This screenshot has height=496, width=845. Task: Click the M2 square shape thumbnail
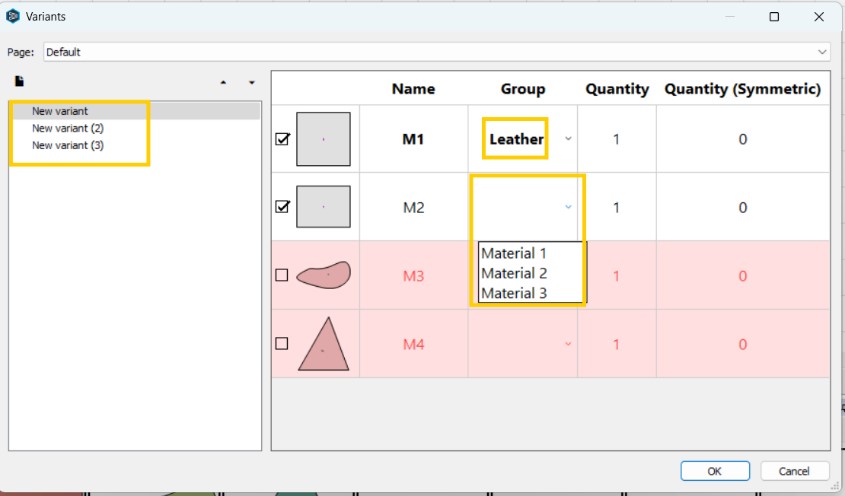point(323,207)
